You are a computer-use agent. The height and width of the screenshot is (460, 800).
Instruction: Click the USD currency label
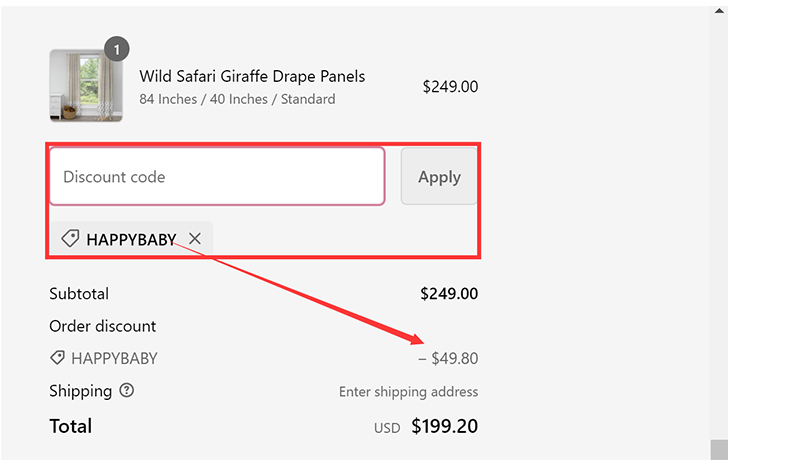coord(387,428)
